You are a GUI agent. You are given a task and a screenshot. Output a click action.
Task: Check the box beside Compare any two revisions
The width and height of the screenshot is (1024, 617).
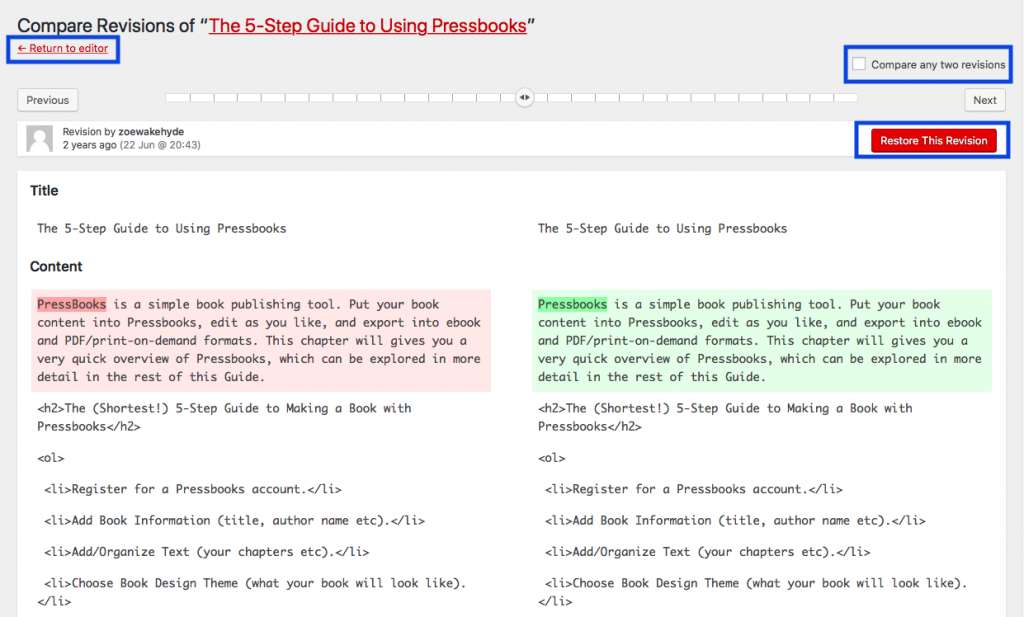858,64
